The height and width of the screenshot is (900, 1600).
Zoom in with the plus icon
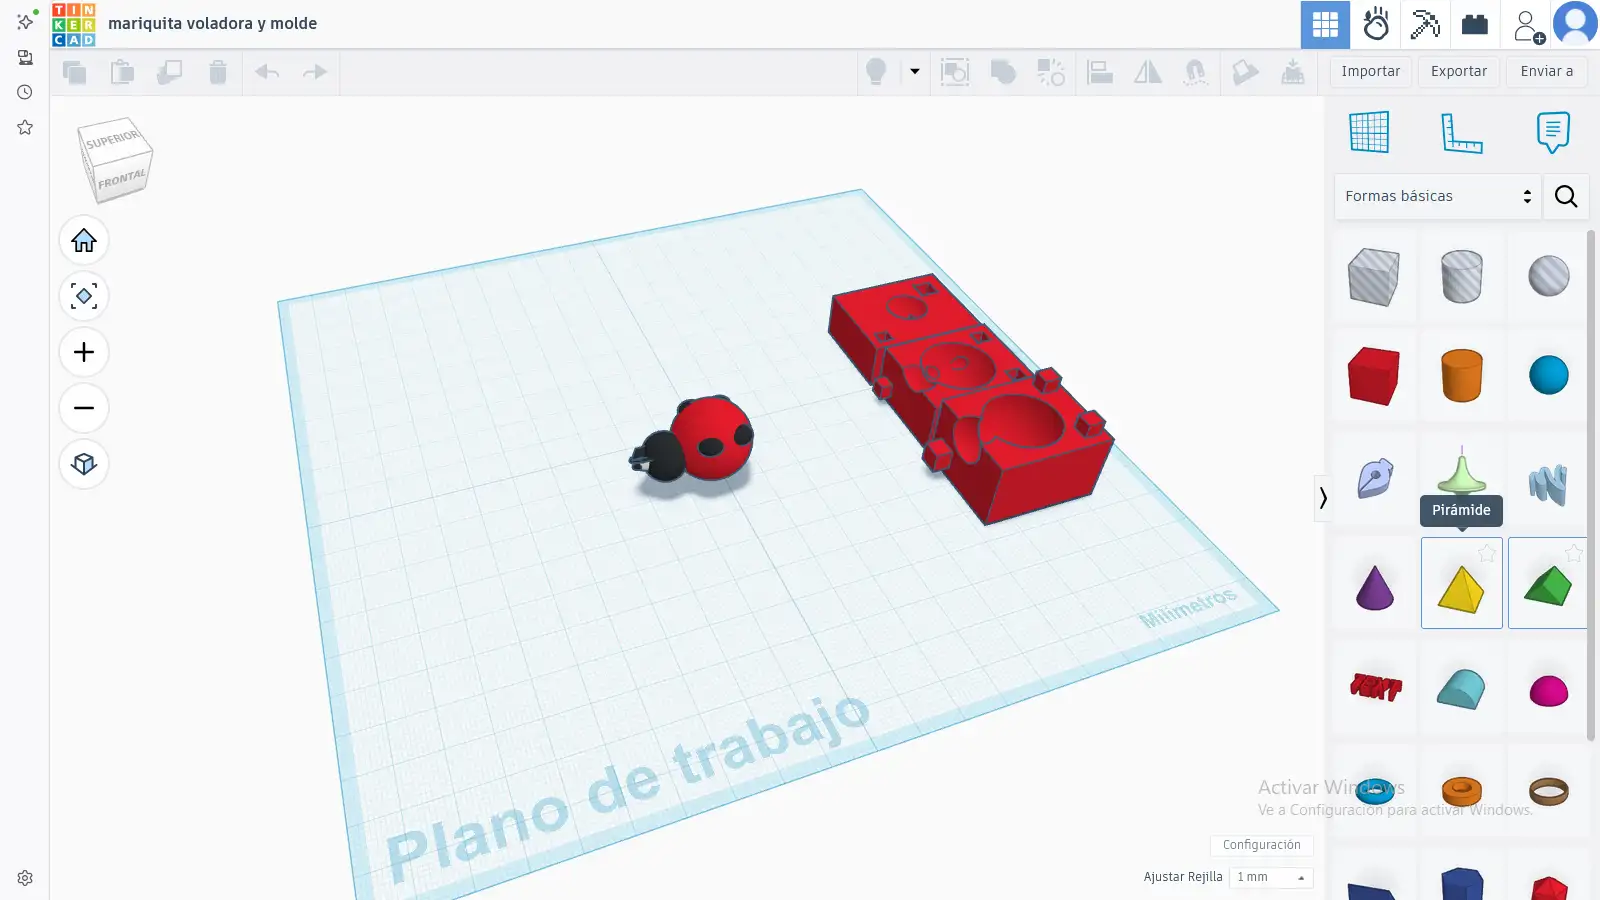pos(84,353)
